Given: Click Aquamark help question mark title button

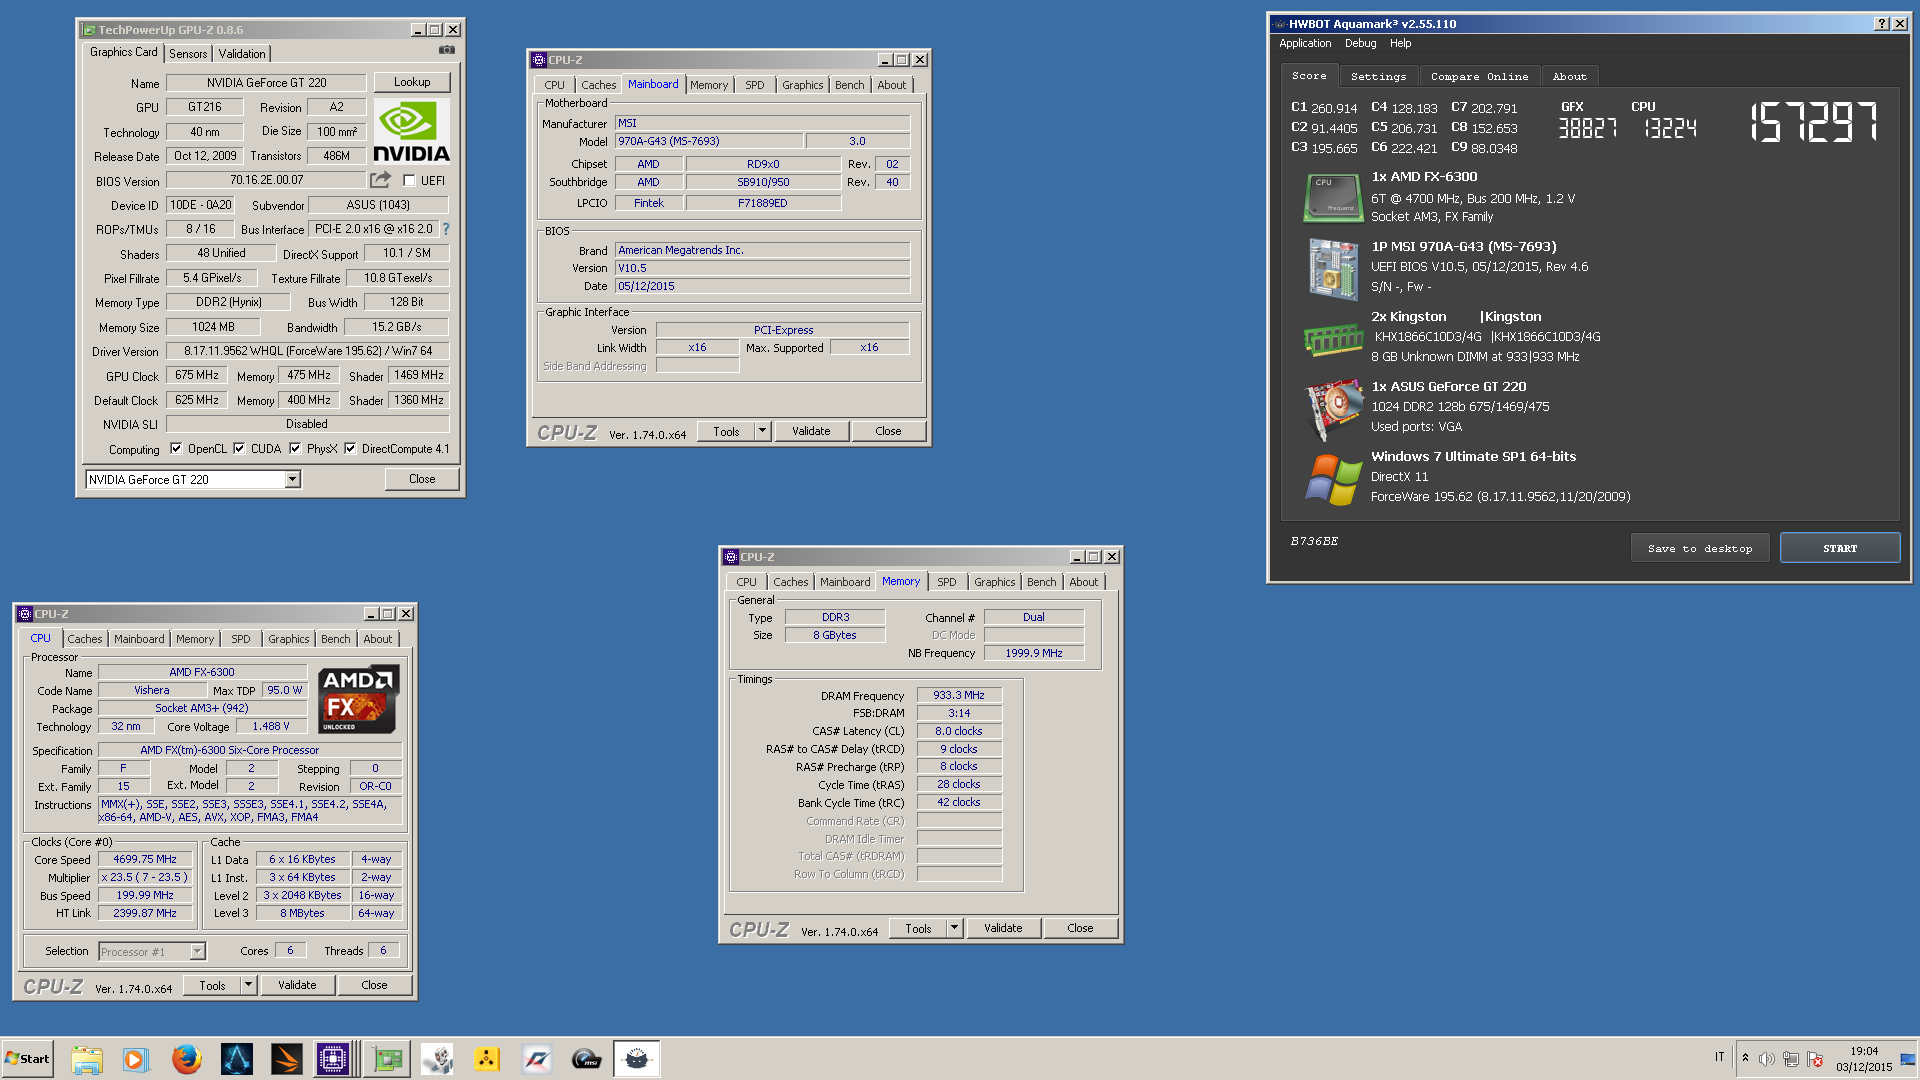Looking at the screenshot, I should pos(1881,24).
